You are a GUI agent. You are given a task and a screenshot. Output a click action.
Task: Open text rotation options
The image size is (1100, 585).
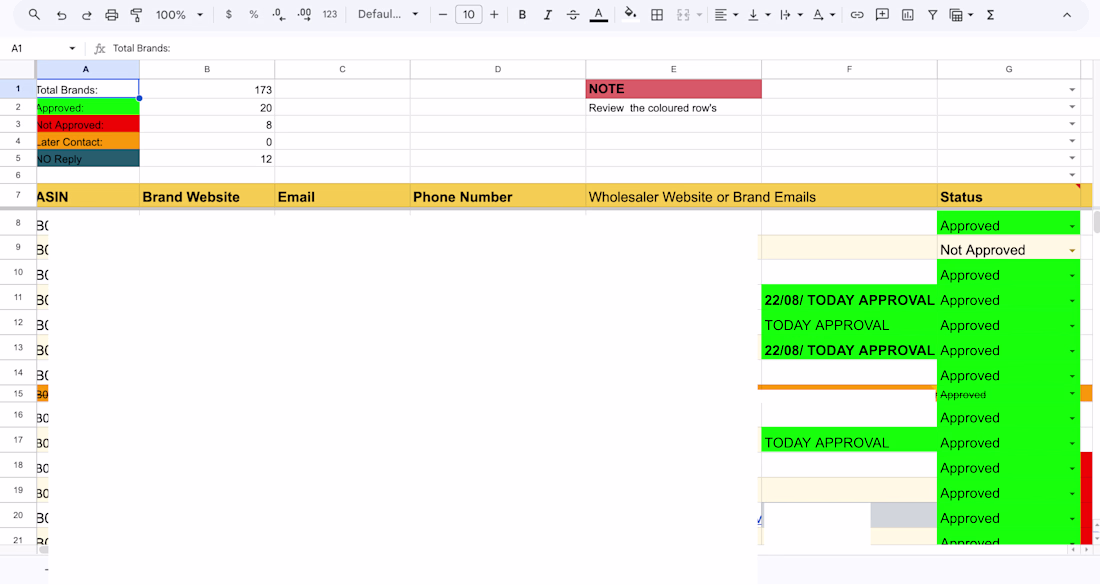(823, 14)
